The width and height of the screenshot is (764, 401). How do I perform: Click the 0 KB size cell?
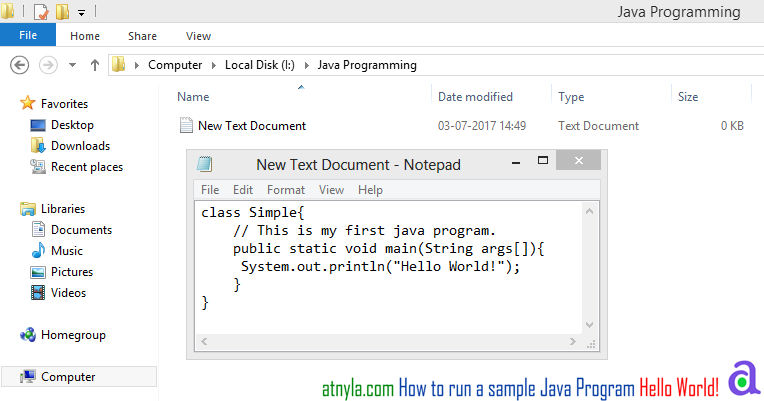(x=732, y=126)
